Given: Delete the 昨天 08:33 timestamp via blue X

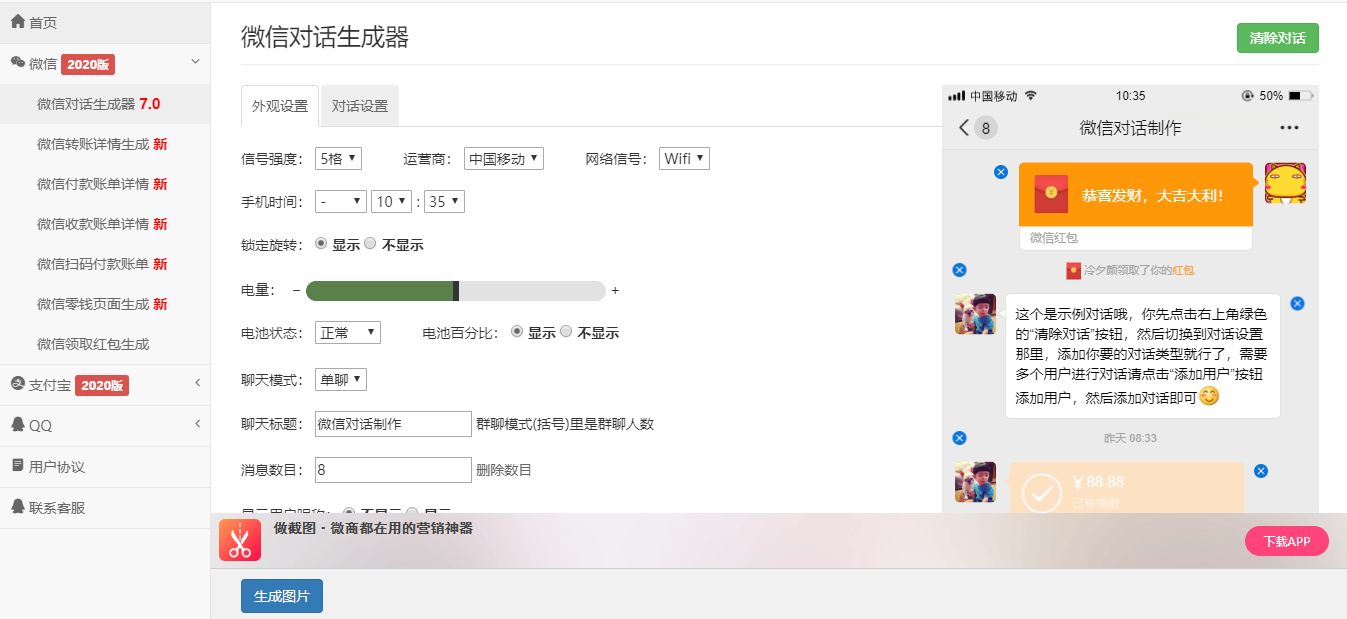Looking at the screenshot, I should pos(959,438).
